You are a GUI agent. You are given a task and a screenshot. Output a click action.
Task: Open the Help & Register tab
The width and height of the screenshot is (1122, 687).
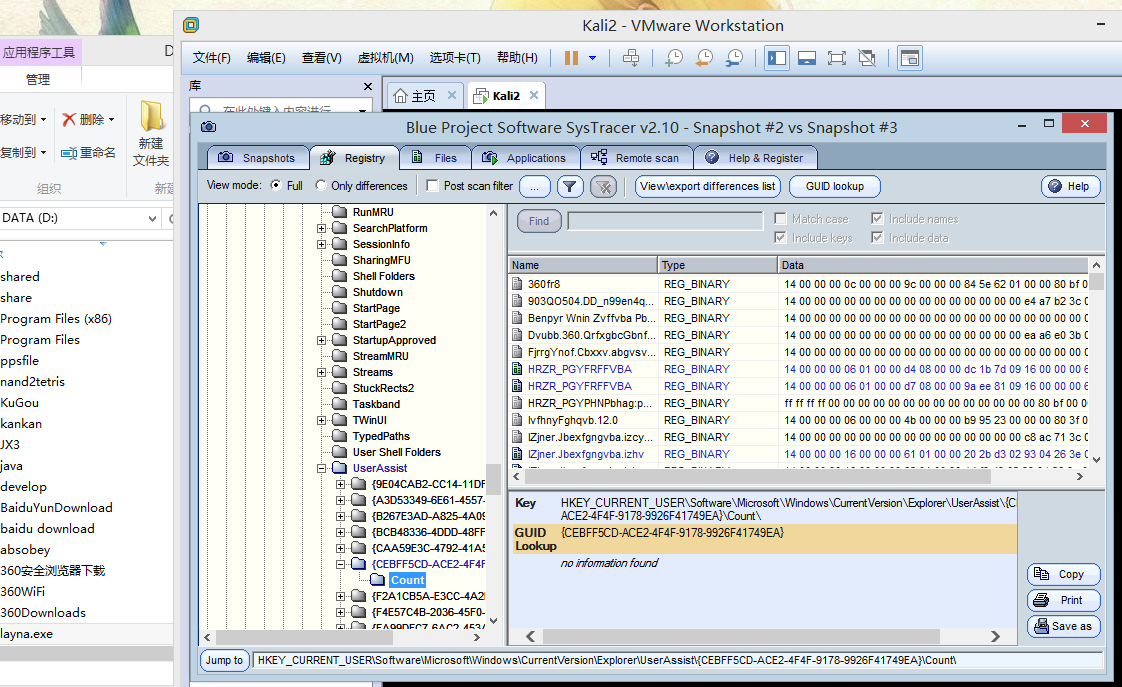[755, 157]
